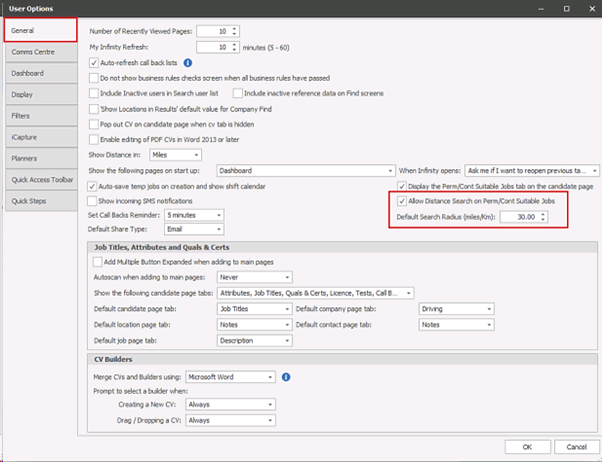The height and width of the screenshot is (462, 602).
Task: Enable Pop out CV on candidate page option
Action: (94, 123)
